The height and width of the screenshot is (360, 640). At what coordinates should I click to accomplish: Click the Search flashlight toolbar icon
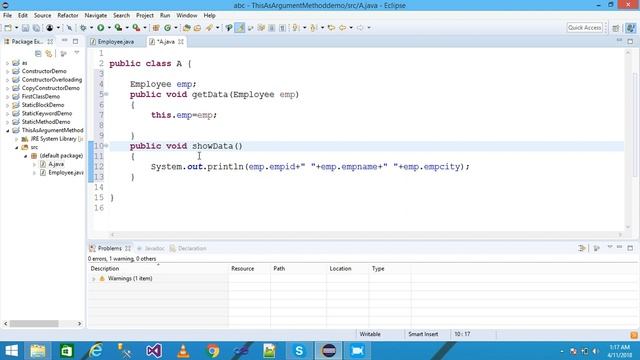[209, 28]
